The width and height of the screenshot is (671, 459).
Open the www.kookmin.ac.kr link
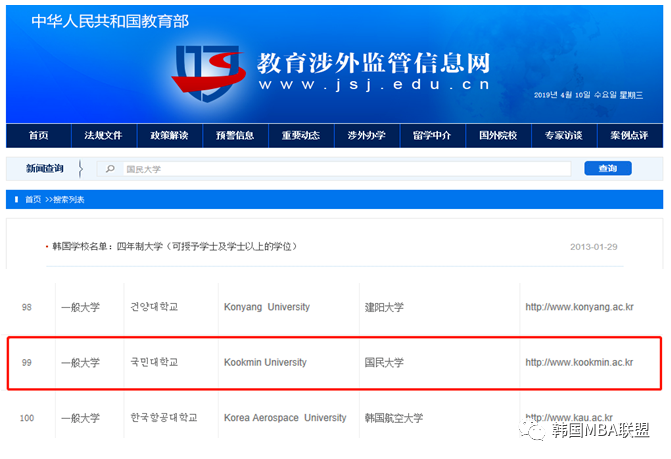pyautogui.click(x=579, y=363)
